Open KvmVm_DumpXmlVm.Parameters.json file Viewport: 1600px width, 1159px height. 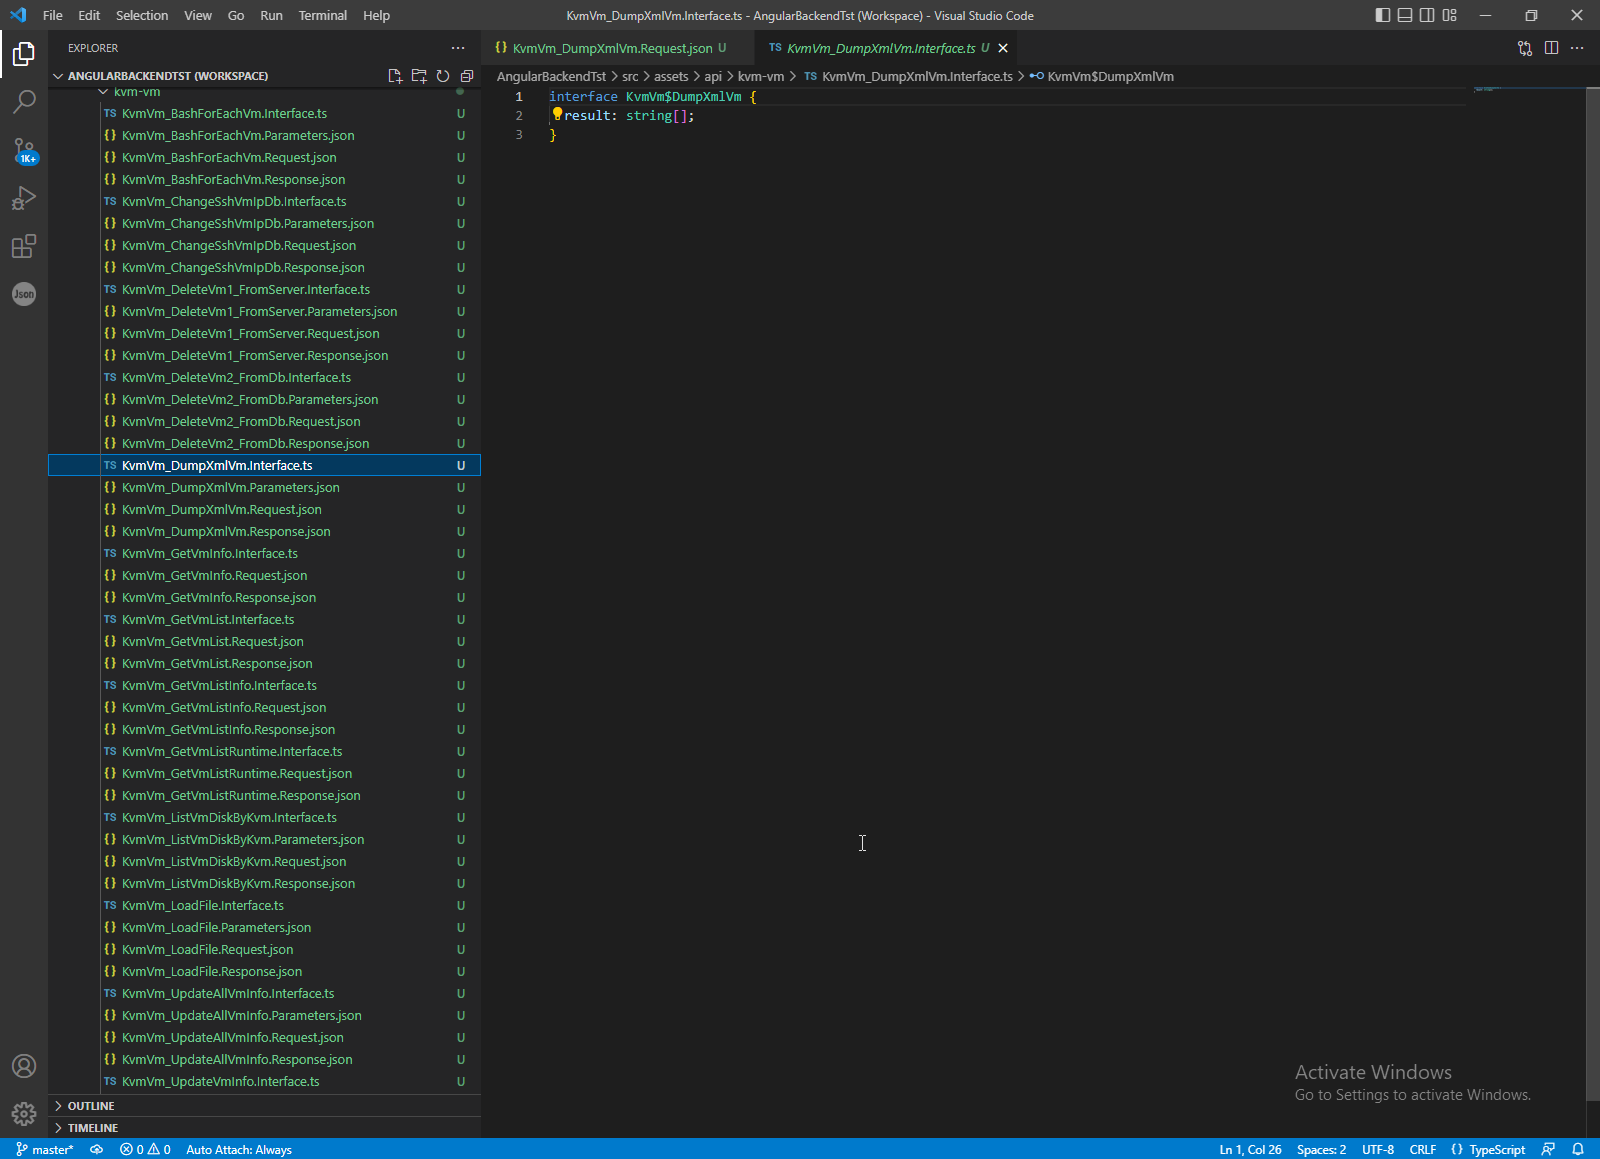click(264, 487)
